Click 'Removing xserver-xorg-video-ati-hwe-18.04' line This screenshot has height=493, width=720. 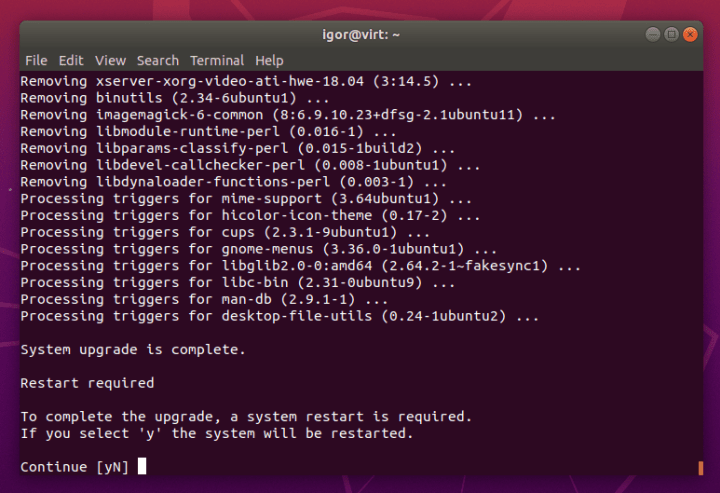[246, 82]
